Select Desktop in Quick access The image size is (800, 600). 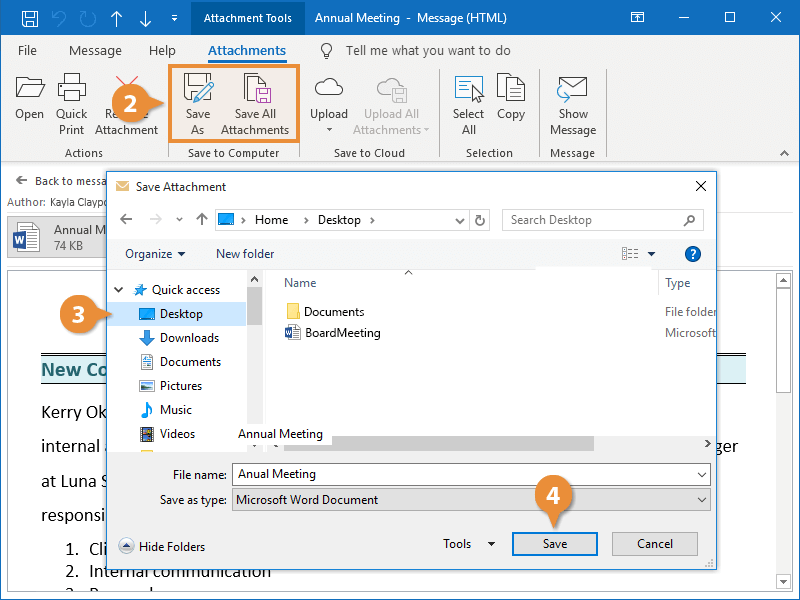click(x=177, y=314)
